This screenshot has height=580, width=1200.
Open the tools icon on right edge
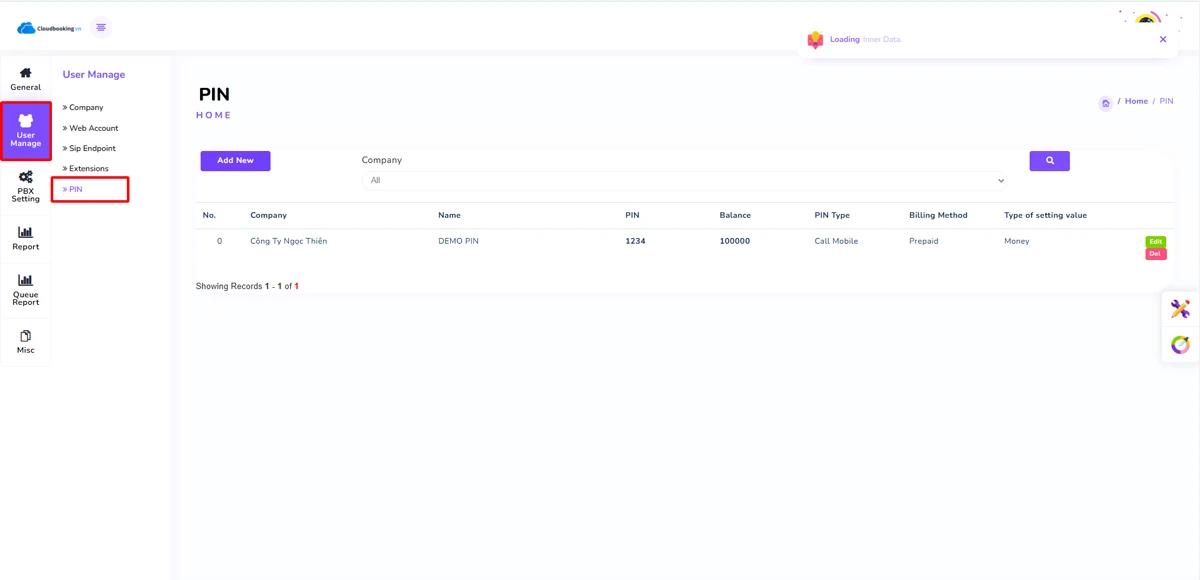[x=1180, y=309]
